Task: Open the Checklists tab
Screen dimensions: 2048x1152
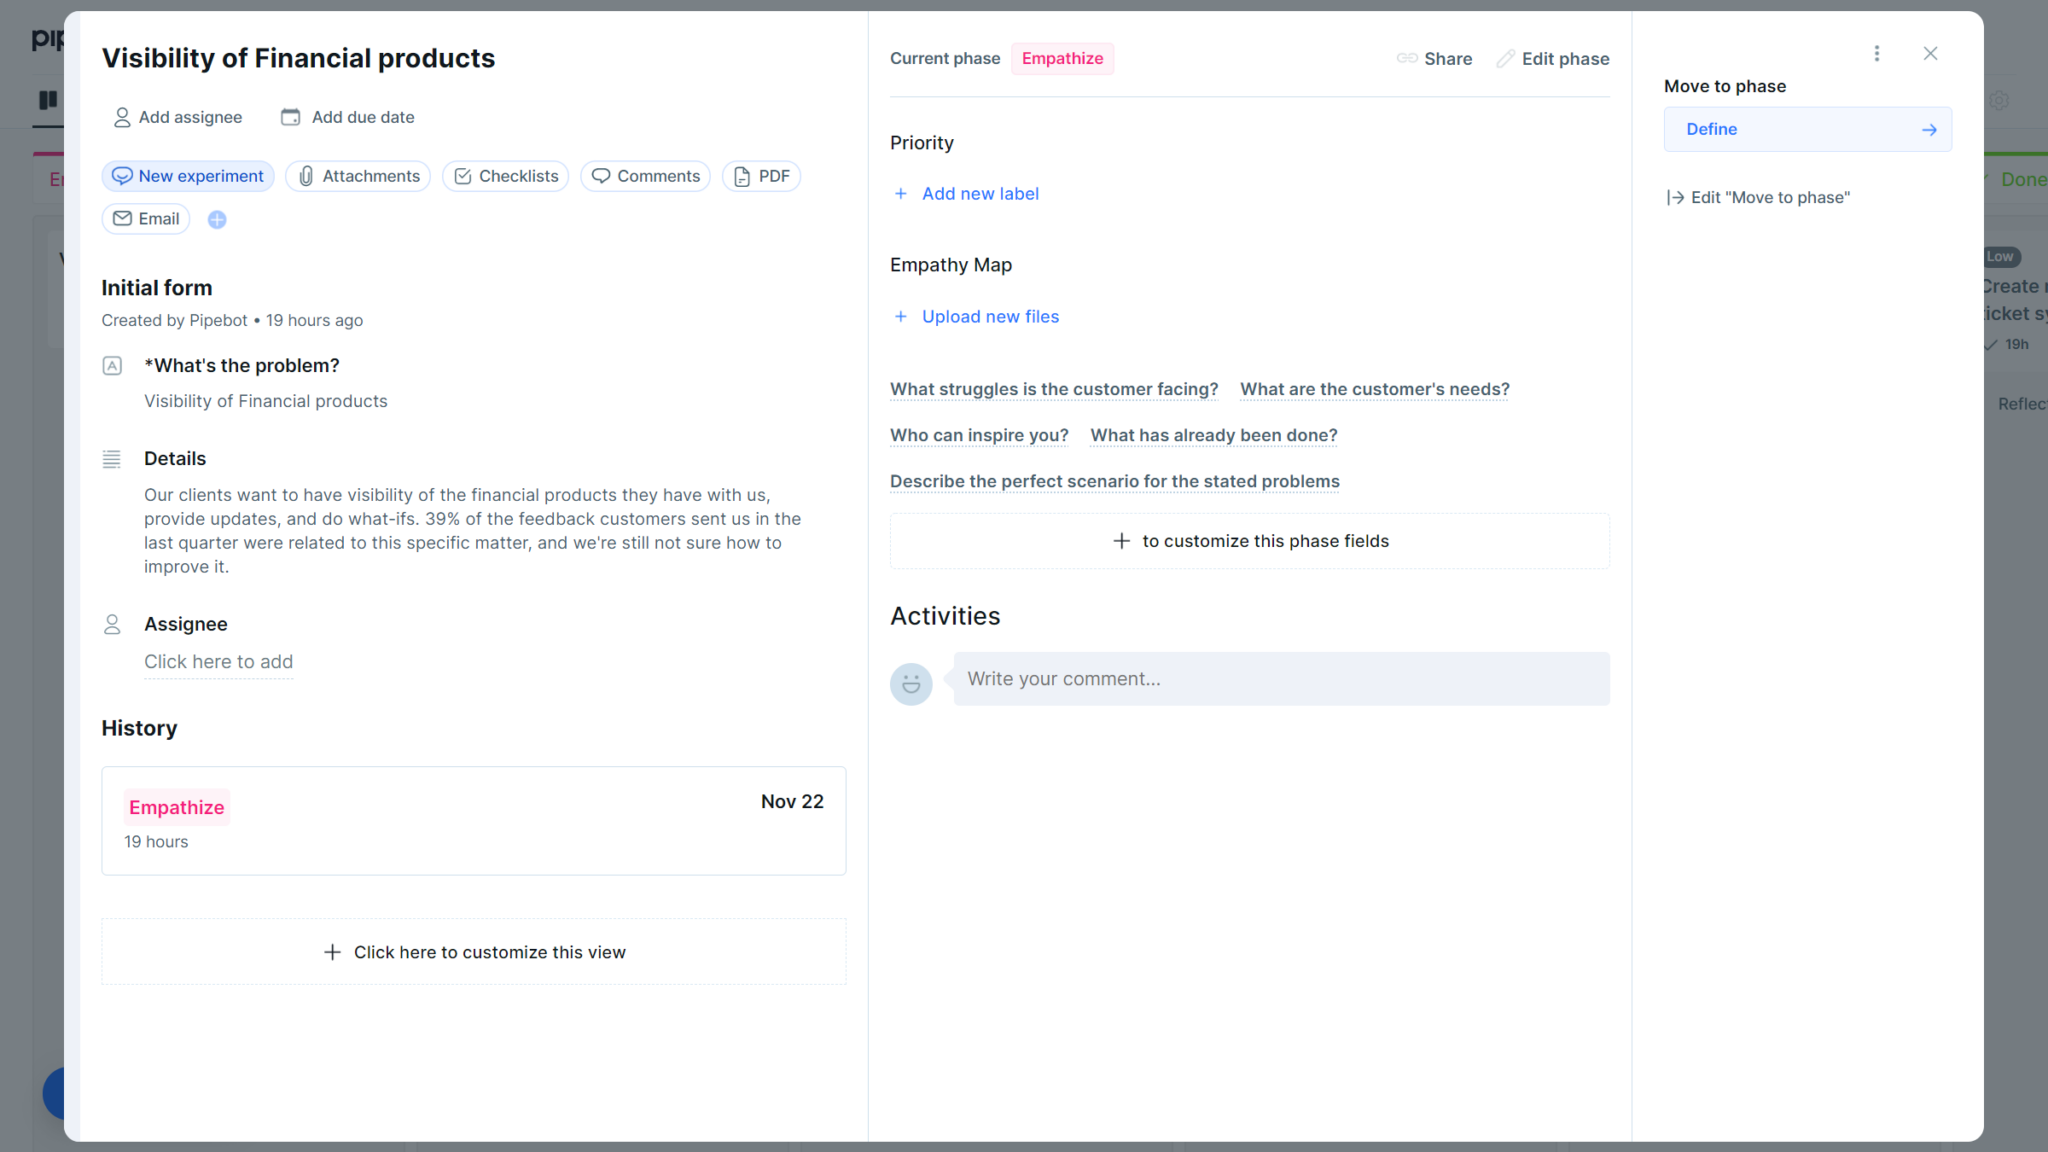Action: click(505, 176)
